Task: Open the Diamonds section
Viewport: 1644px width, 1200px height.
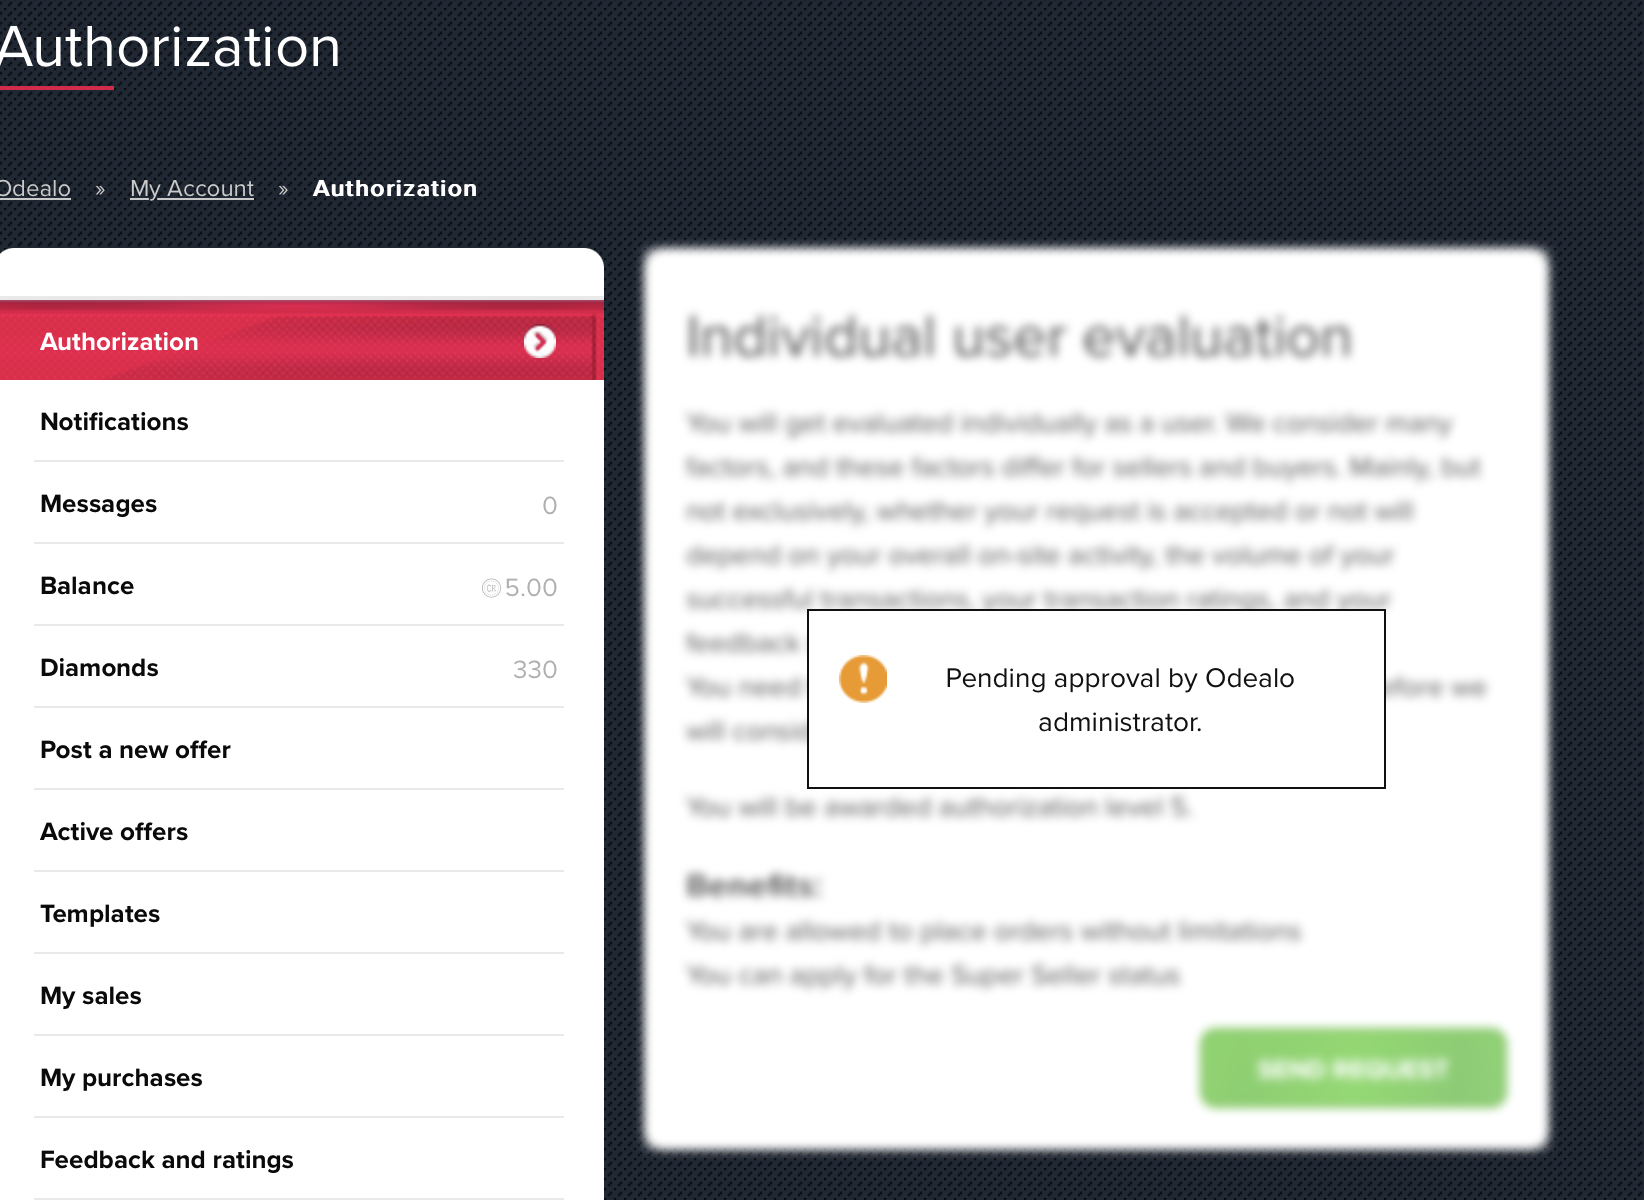Action: [299, 668]
